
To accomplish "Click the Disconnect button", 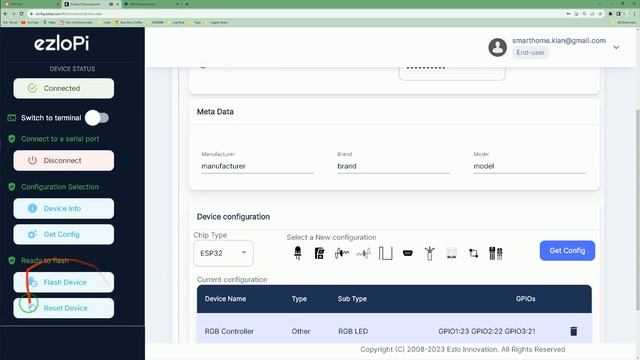I will click(x=64, y=160).
